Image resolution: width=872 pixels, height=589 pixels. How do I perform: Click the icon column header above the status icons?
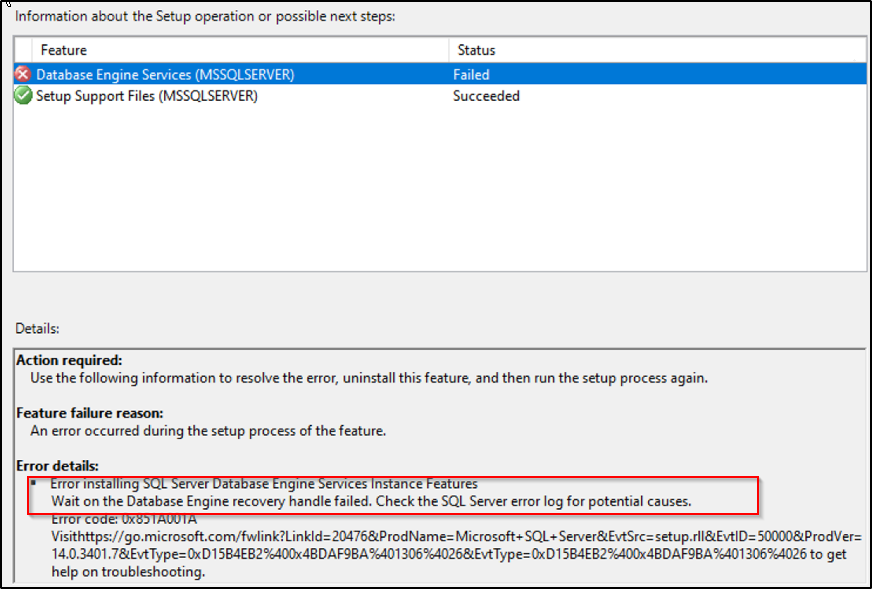[x=24, y=49]
